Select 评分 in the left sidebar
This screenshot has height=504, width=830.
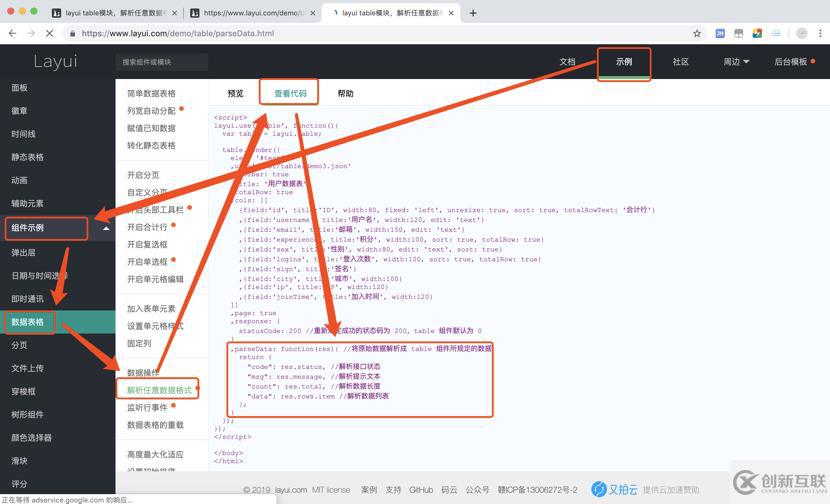coord(20,483)
